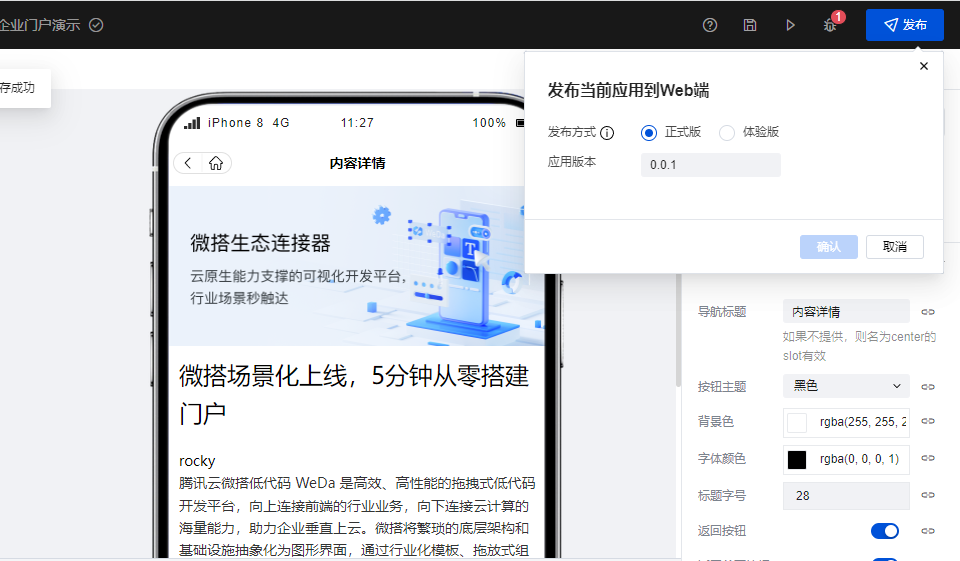Click bind-data link icon for 按钮主题
Screen dimensions: 960x561
(928, 386)
